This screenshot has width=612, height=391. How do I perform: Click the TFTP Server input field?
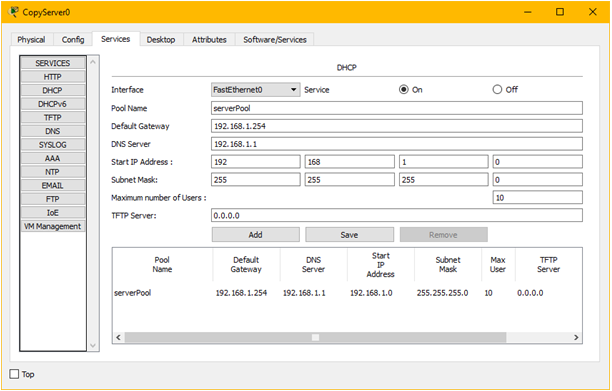(x=397, y=215)
